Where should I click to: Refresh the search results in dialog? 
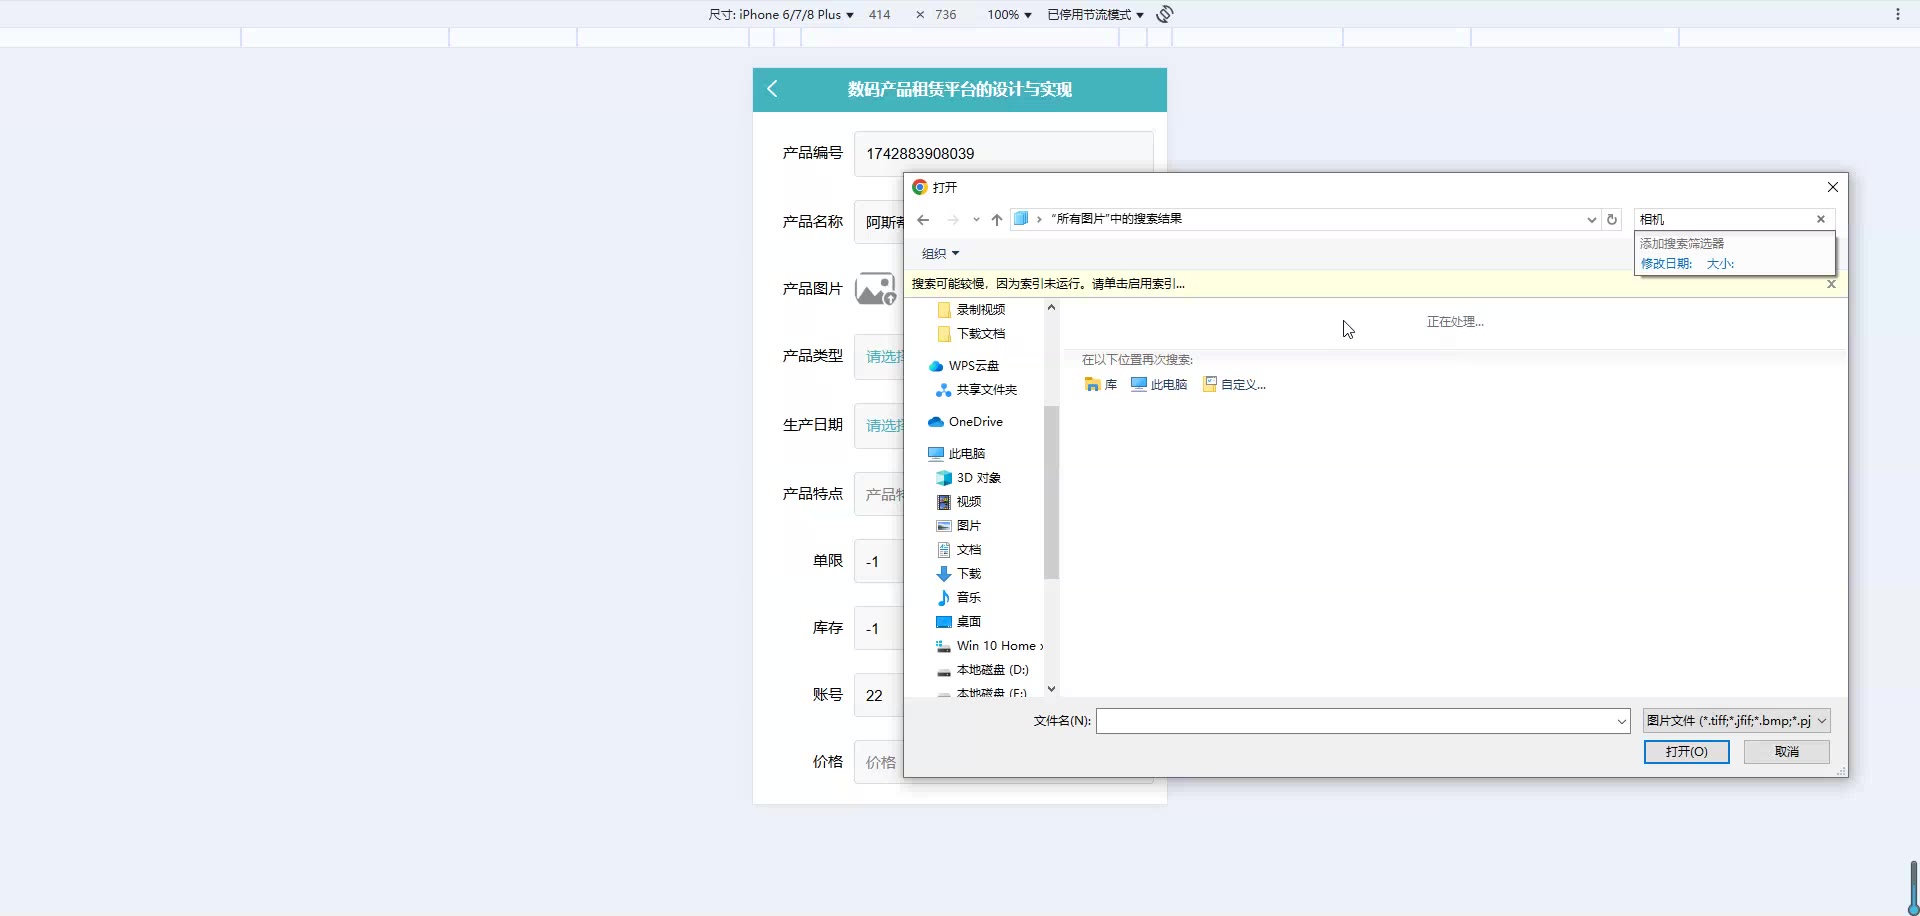coord(1612,220)
